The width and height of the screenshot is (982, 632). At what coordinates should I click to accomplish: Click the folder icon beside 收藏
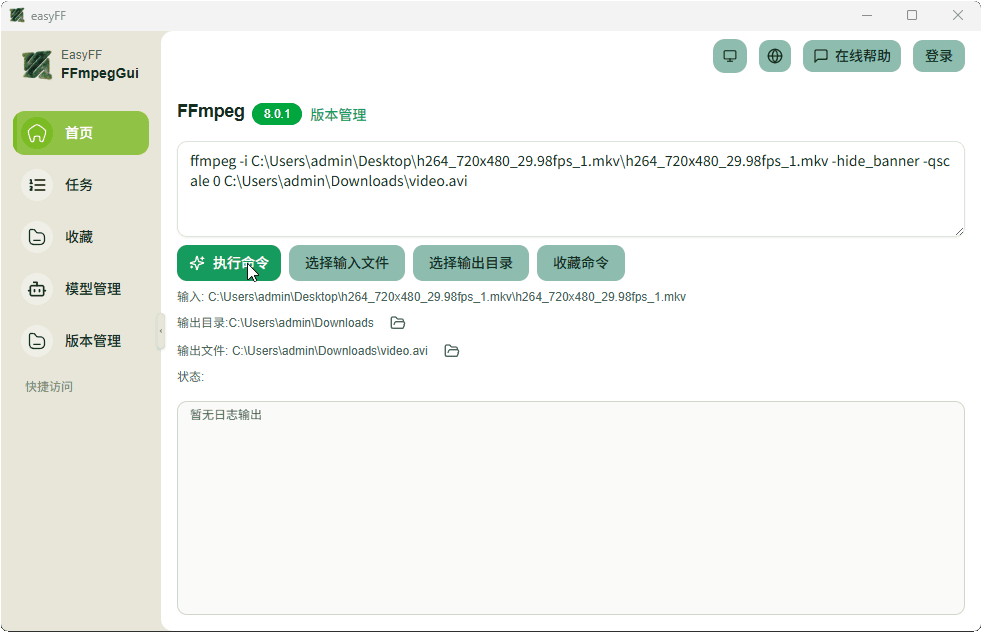(x=37, y=237)
